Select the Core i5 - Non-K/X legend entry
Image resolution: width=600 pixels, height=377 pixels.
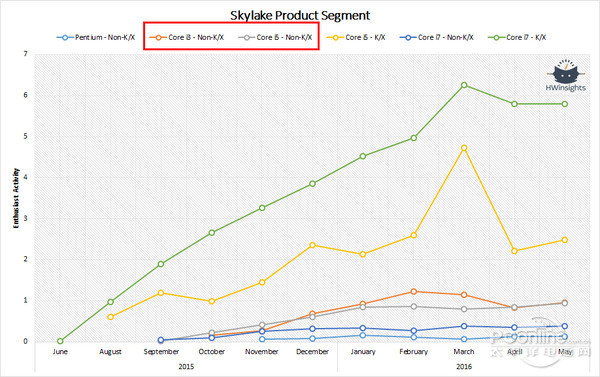click(275, 38)
